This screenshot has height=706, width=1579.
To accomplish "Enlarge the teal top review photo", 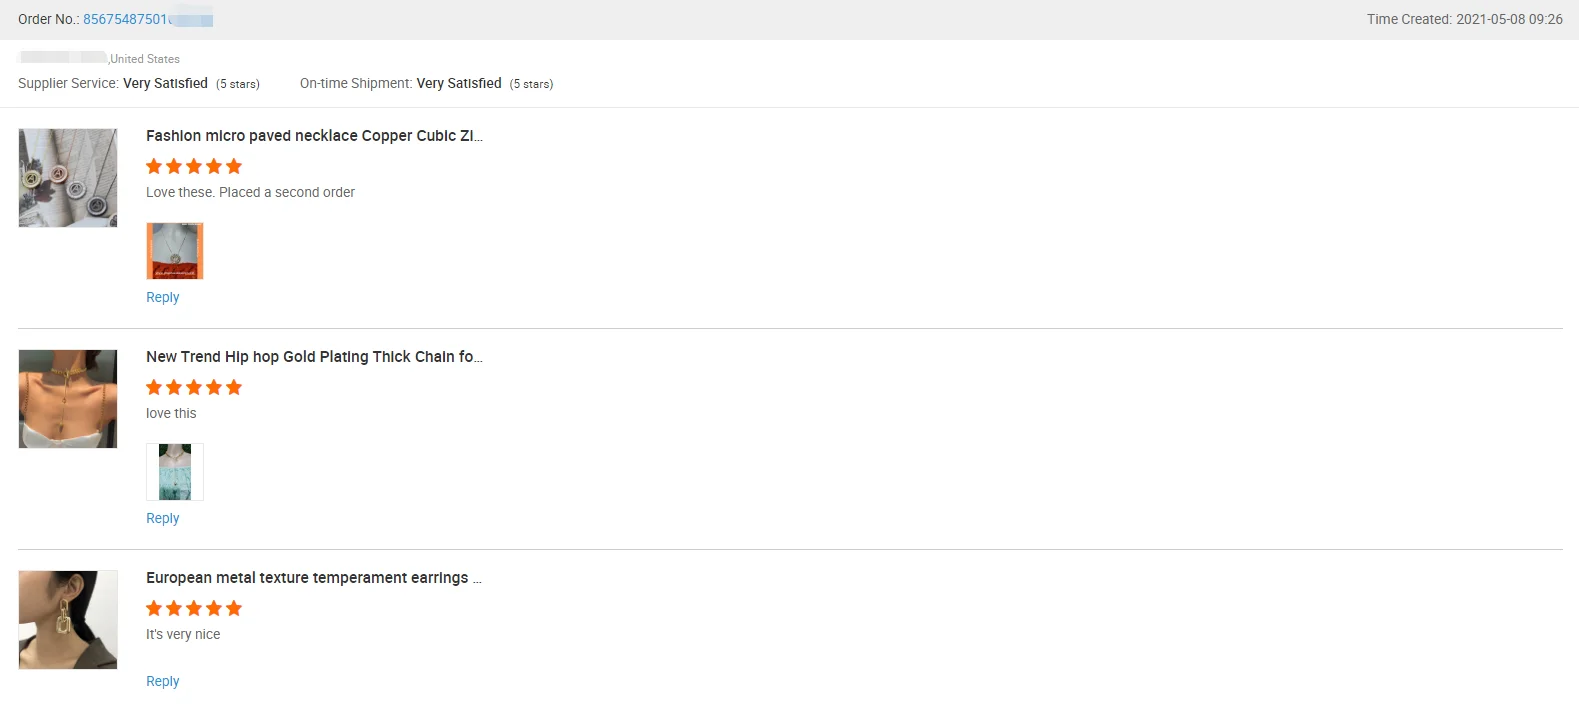I will (x=175, y=472).
